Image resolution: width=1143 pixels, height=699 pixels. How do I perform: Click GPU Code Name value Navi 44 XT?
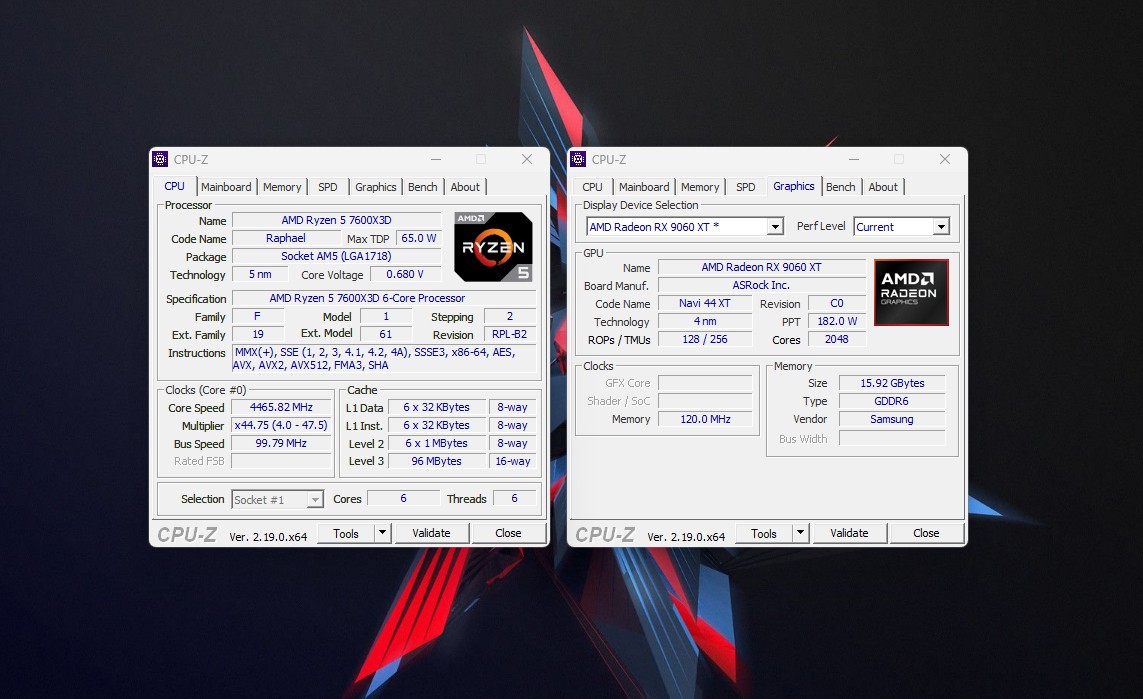click(705, 303)
